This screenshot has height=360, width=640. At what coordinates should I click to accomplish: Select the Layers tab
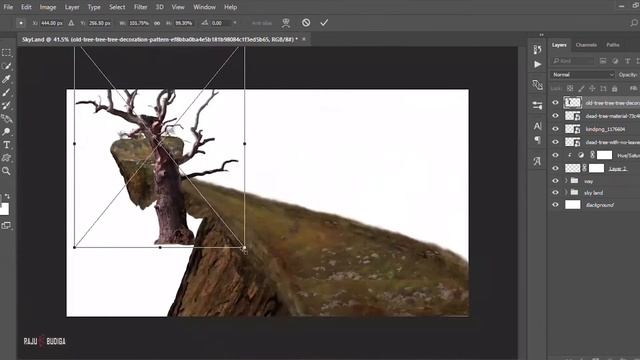coord(559,45)
